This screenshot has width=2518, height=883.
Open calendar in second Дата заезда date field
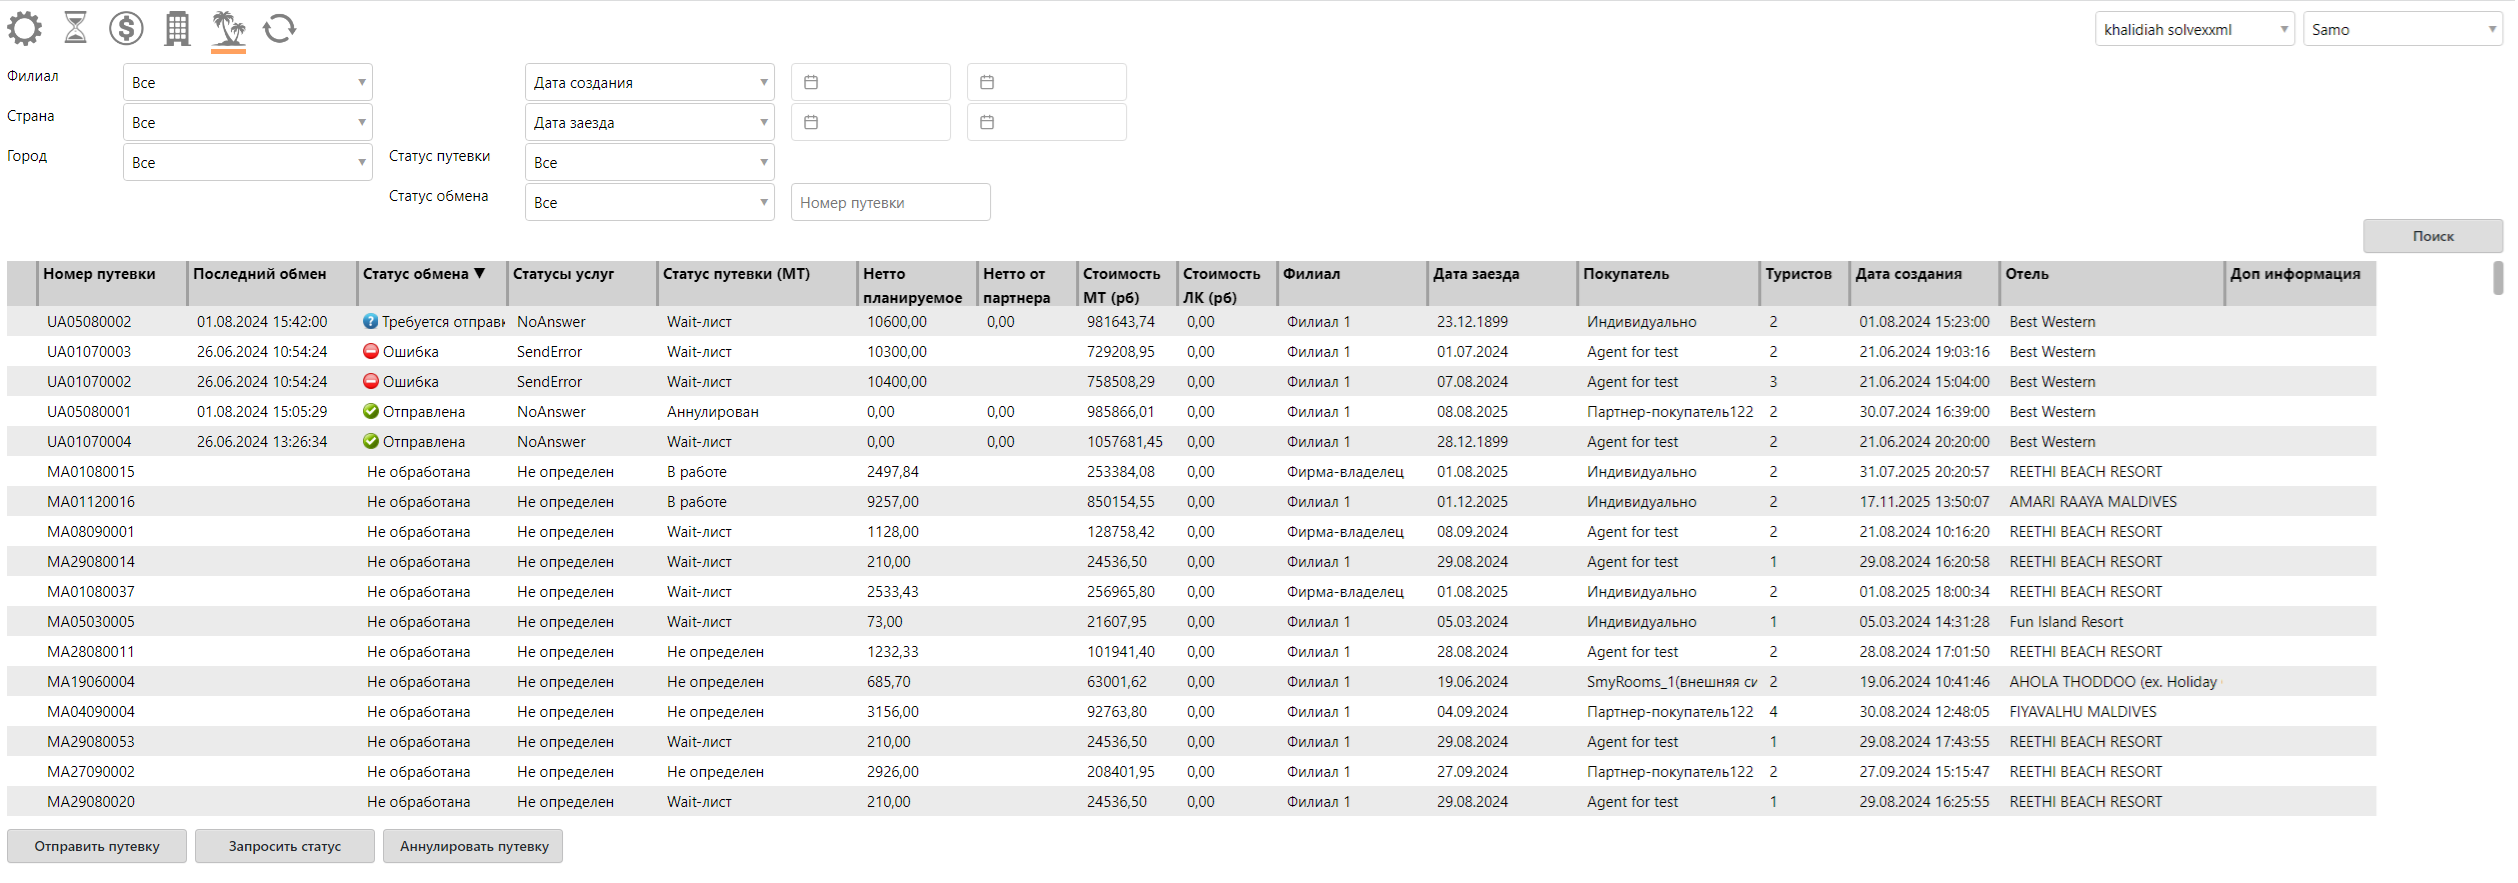coord(988,122)
